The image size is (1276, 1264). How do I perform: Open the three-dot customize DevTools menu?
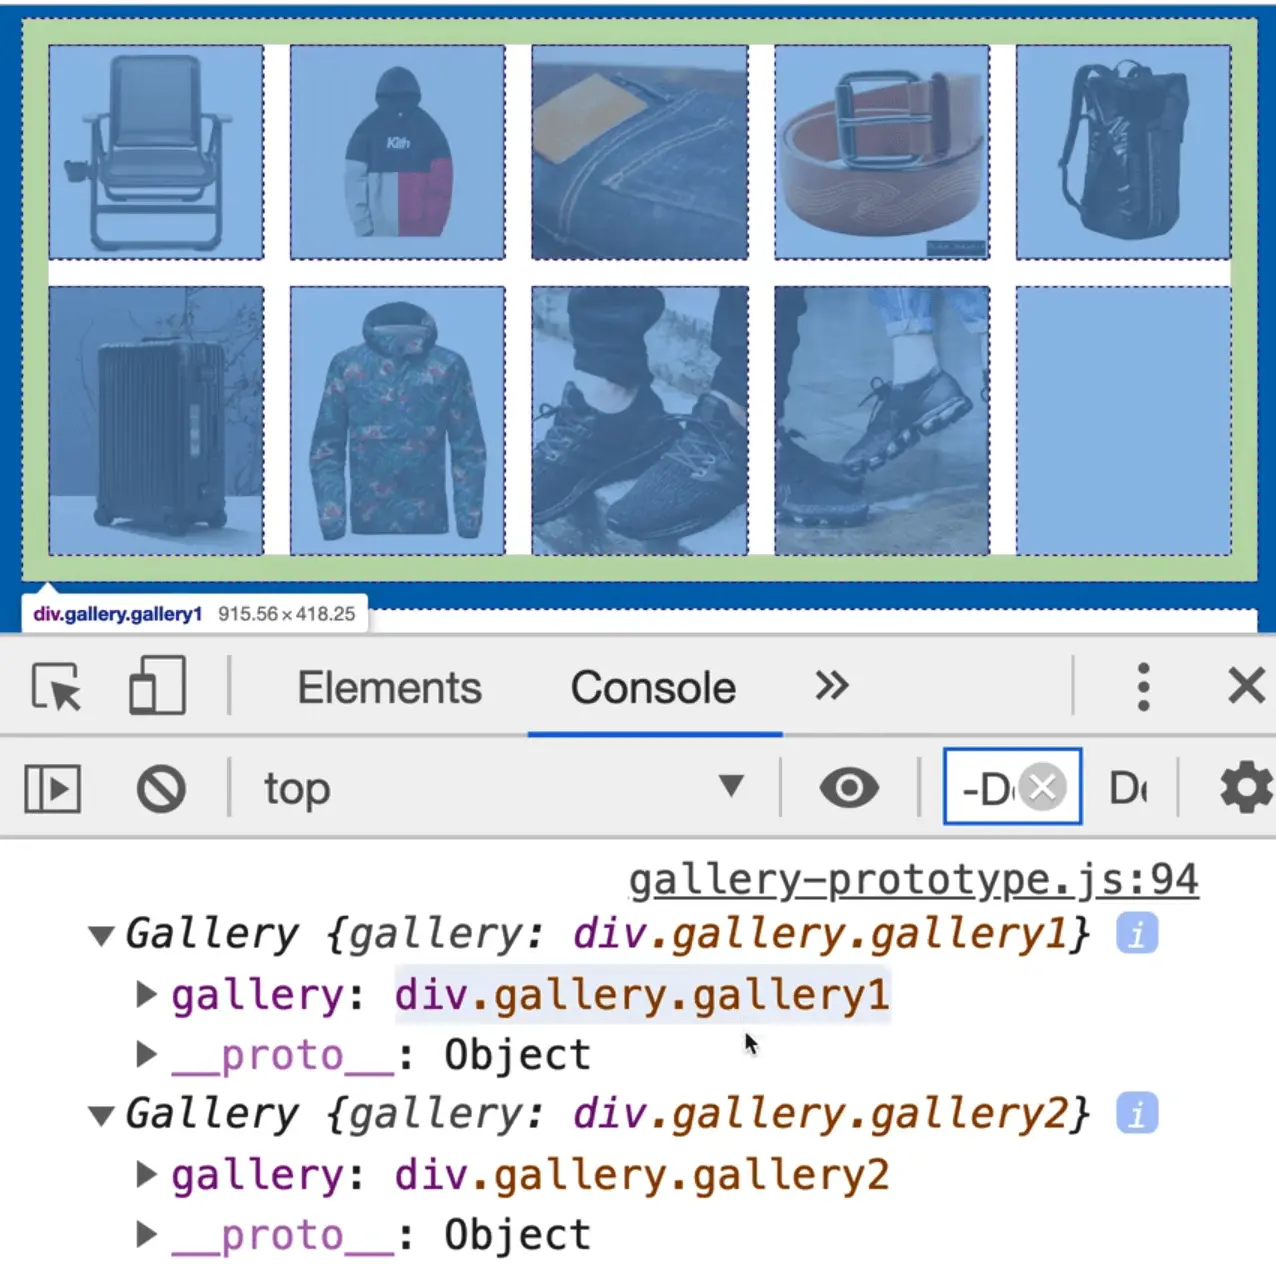pyautogui.click(x=1143, y=686)
